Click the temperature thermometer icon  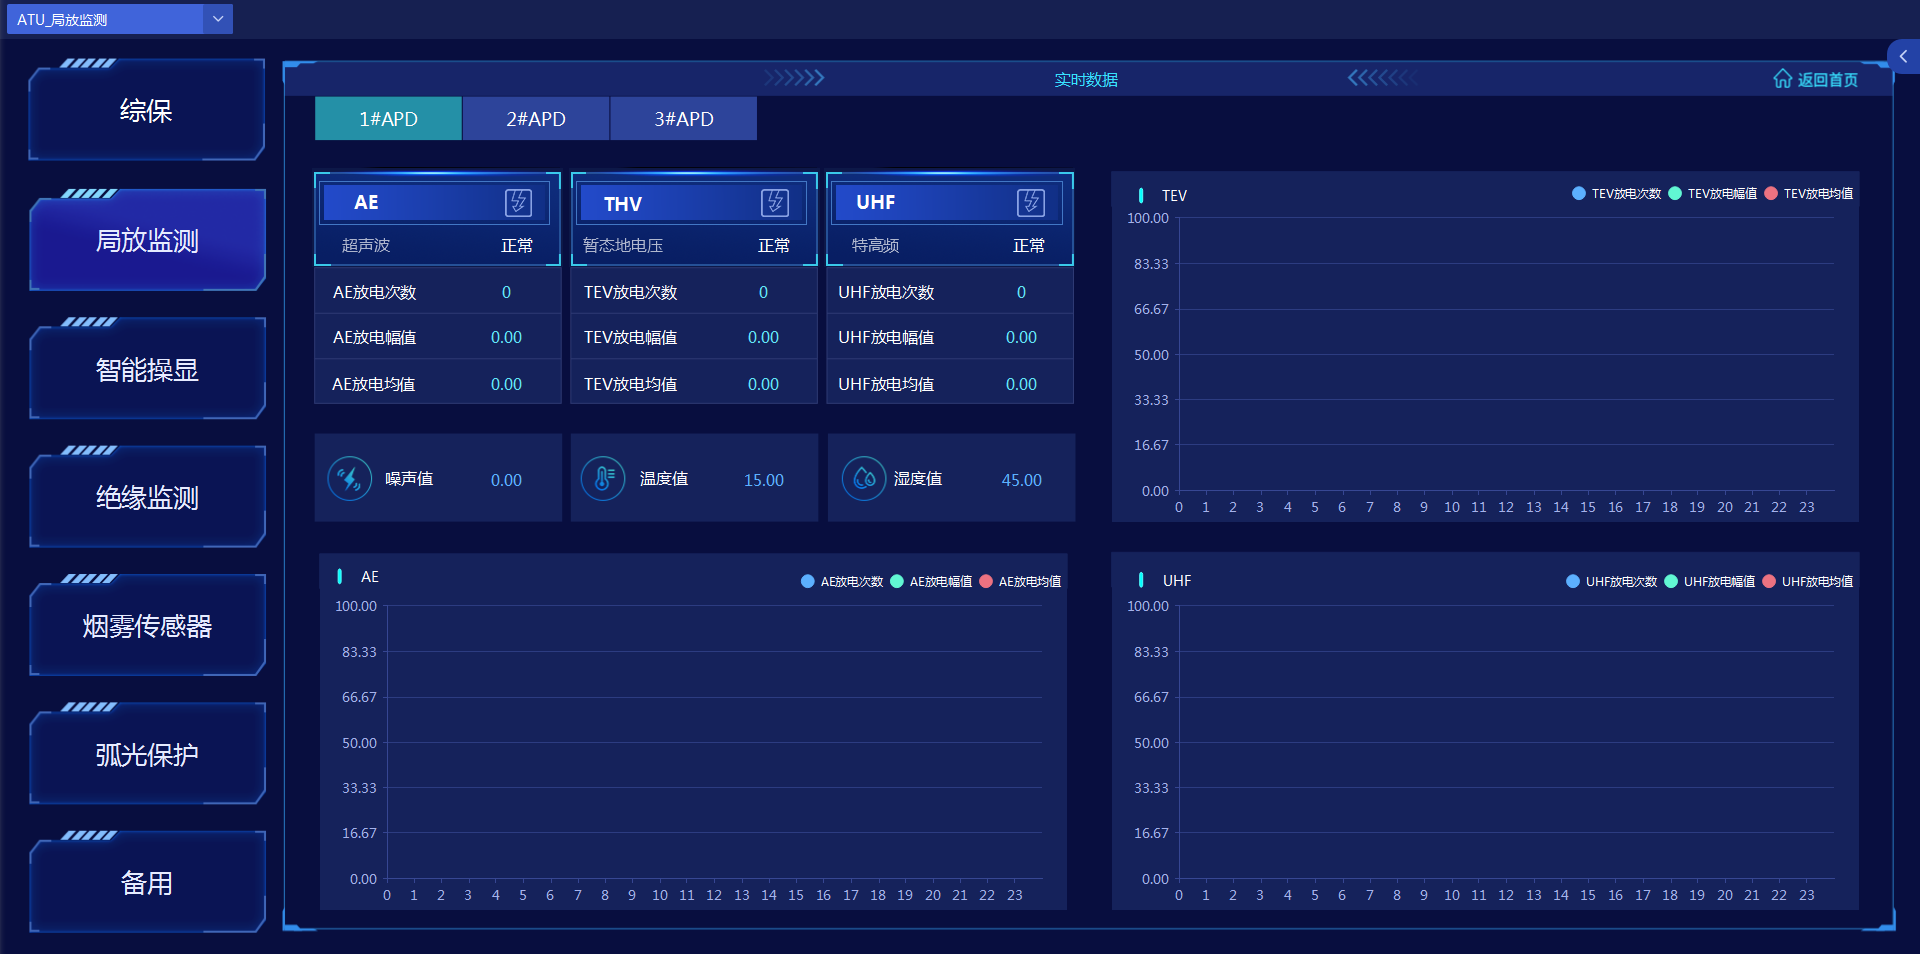(603, 479)
